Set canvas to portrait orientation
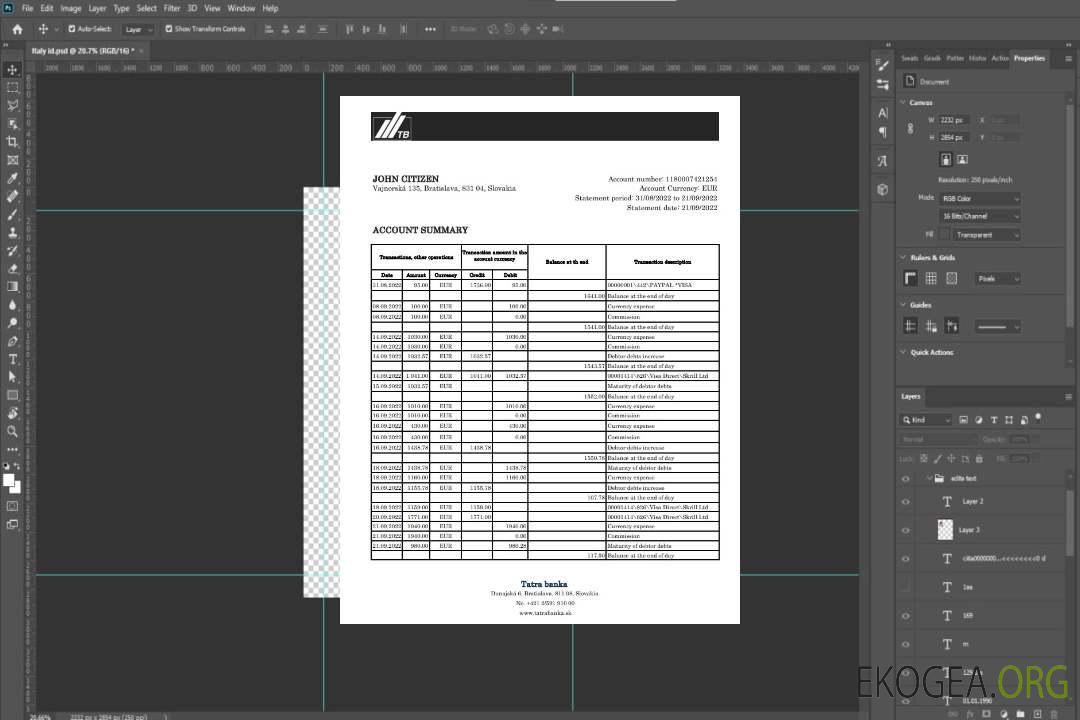This screenshot has width=1080, height=720. point(946,160)
